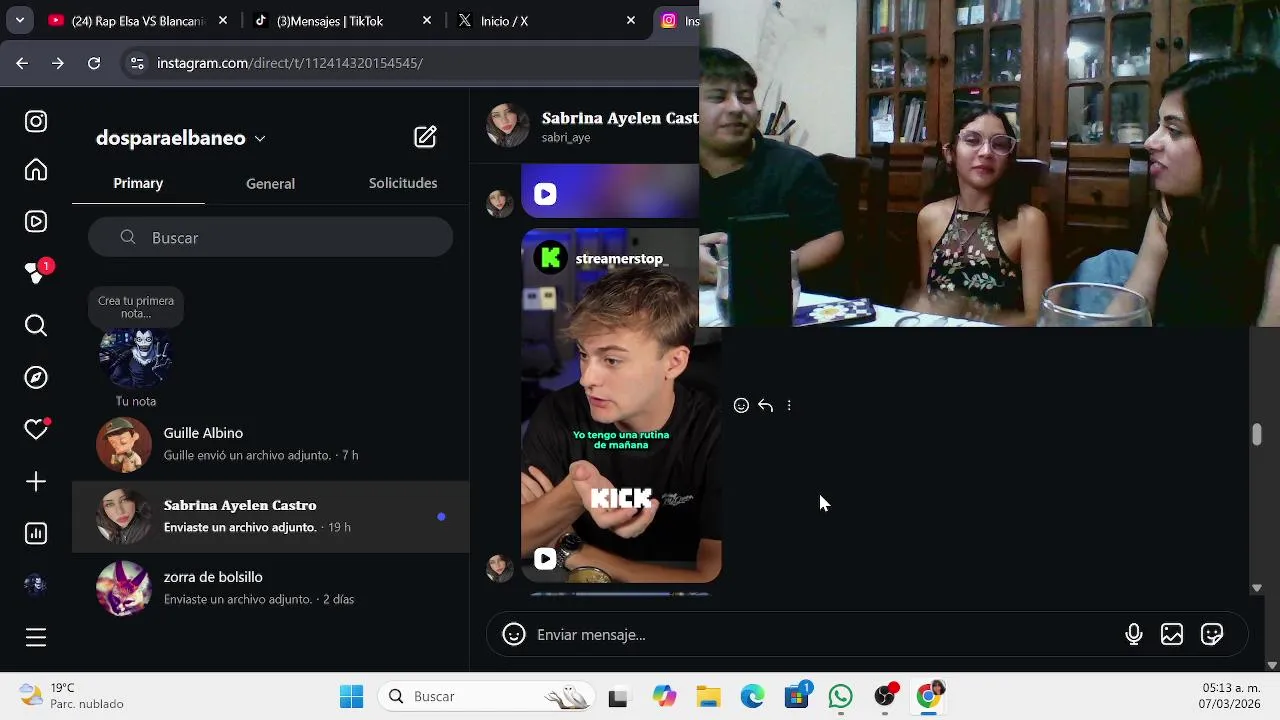Open WhatsApp from taskbar
Image resolution: width=1280 pixels, height=720 pixels.
840,696
